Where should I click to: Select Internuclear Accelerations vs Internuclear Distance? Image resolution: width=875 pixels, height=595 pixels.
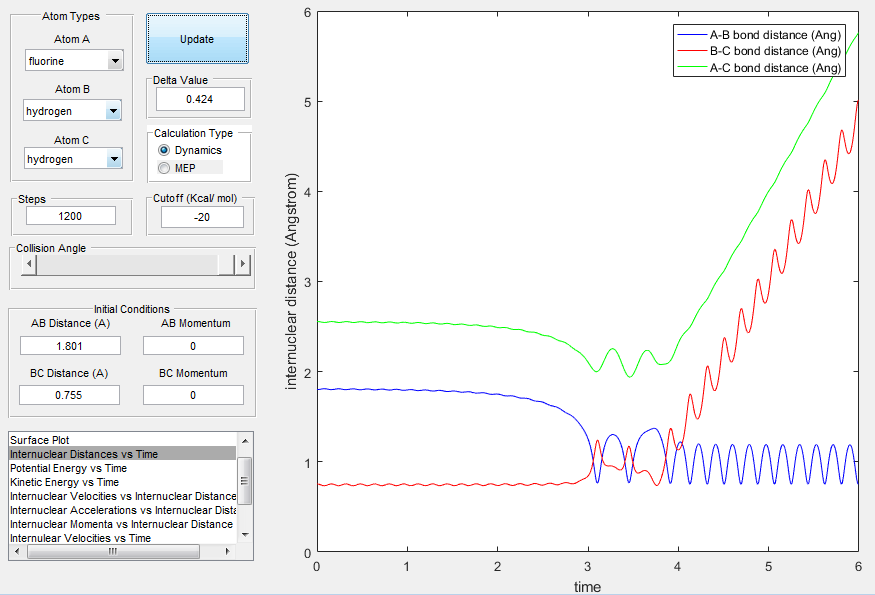click(x=123, y=510)
